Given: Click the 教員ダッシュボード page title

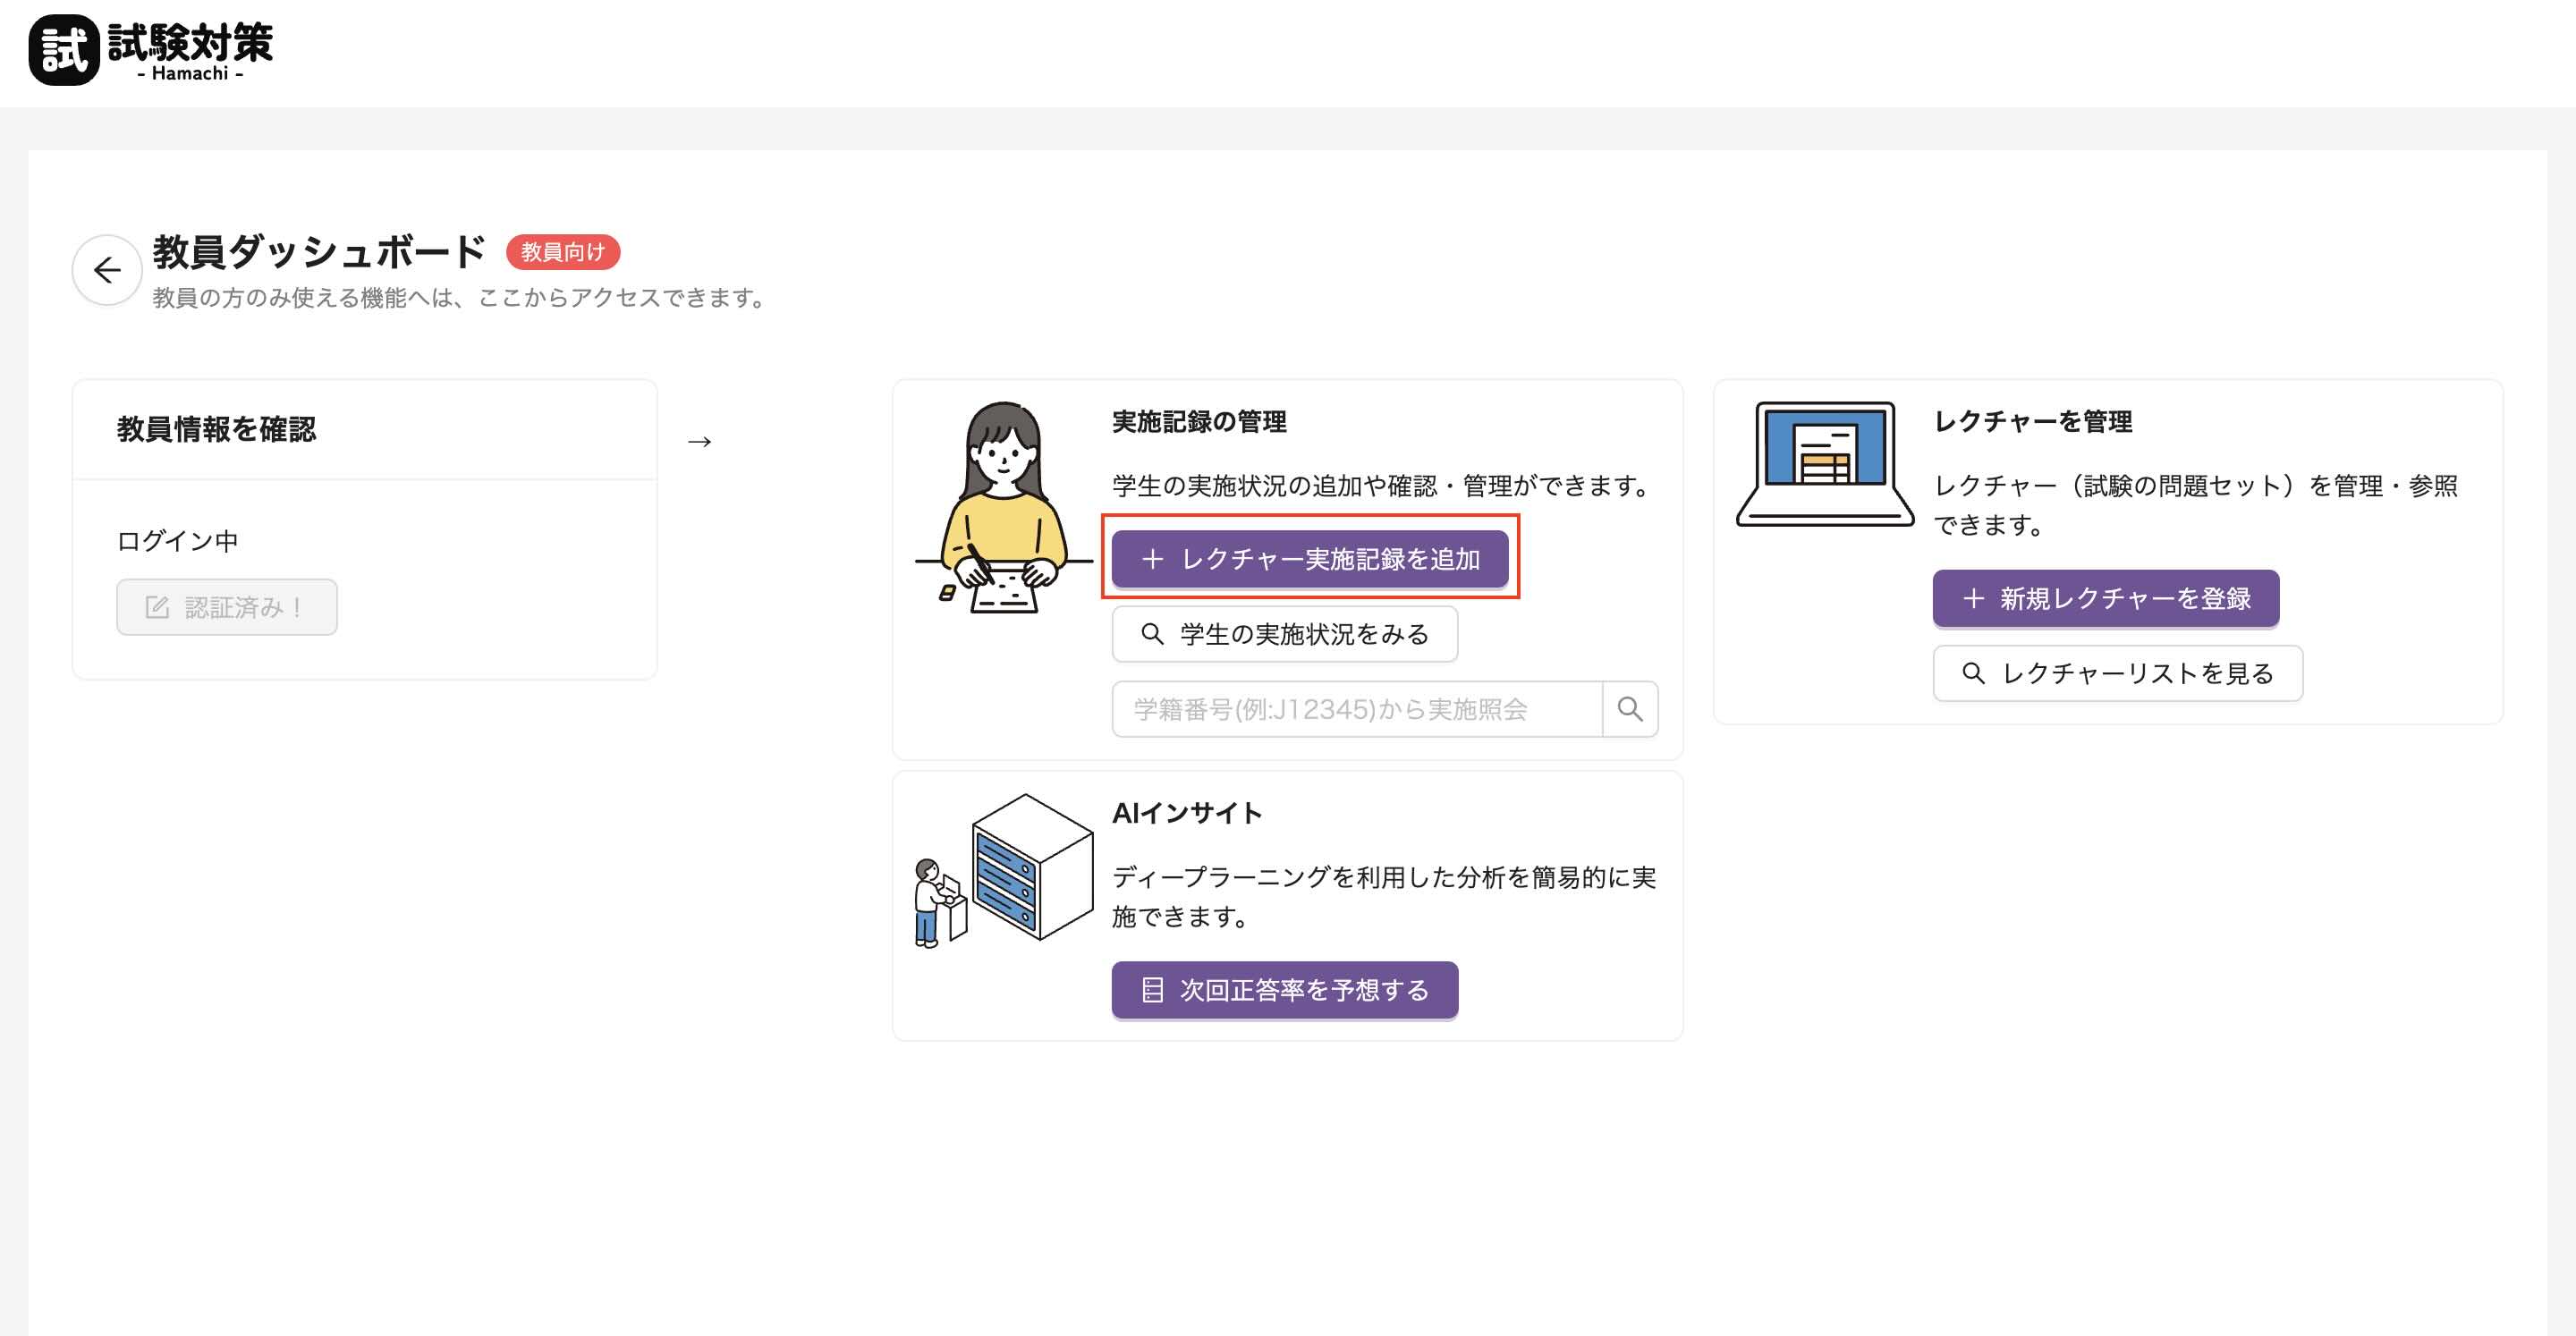Looking at the screenshot, I should click(319, 252).
